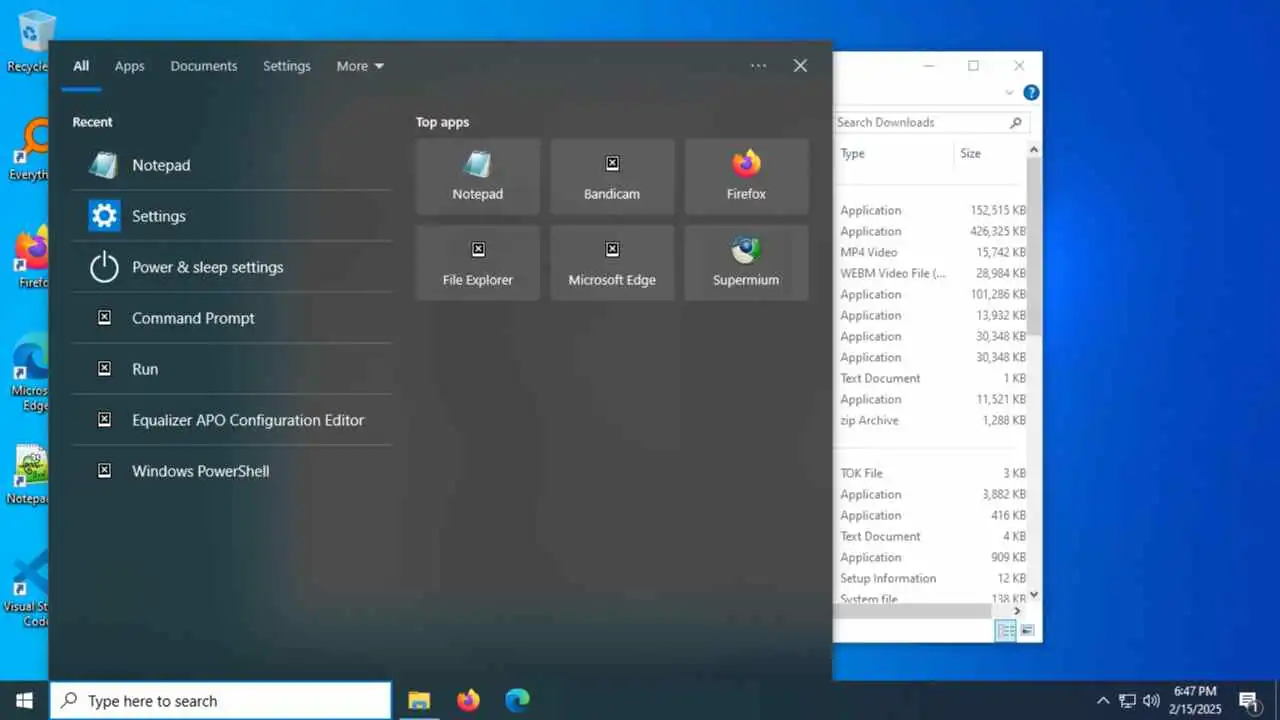Select the zip Archive row

(x=932, y=420)
